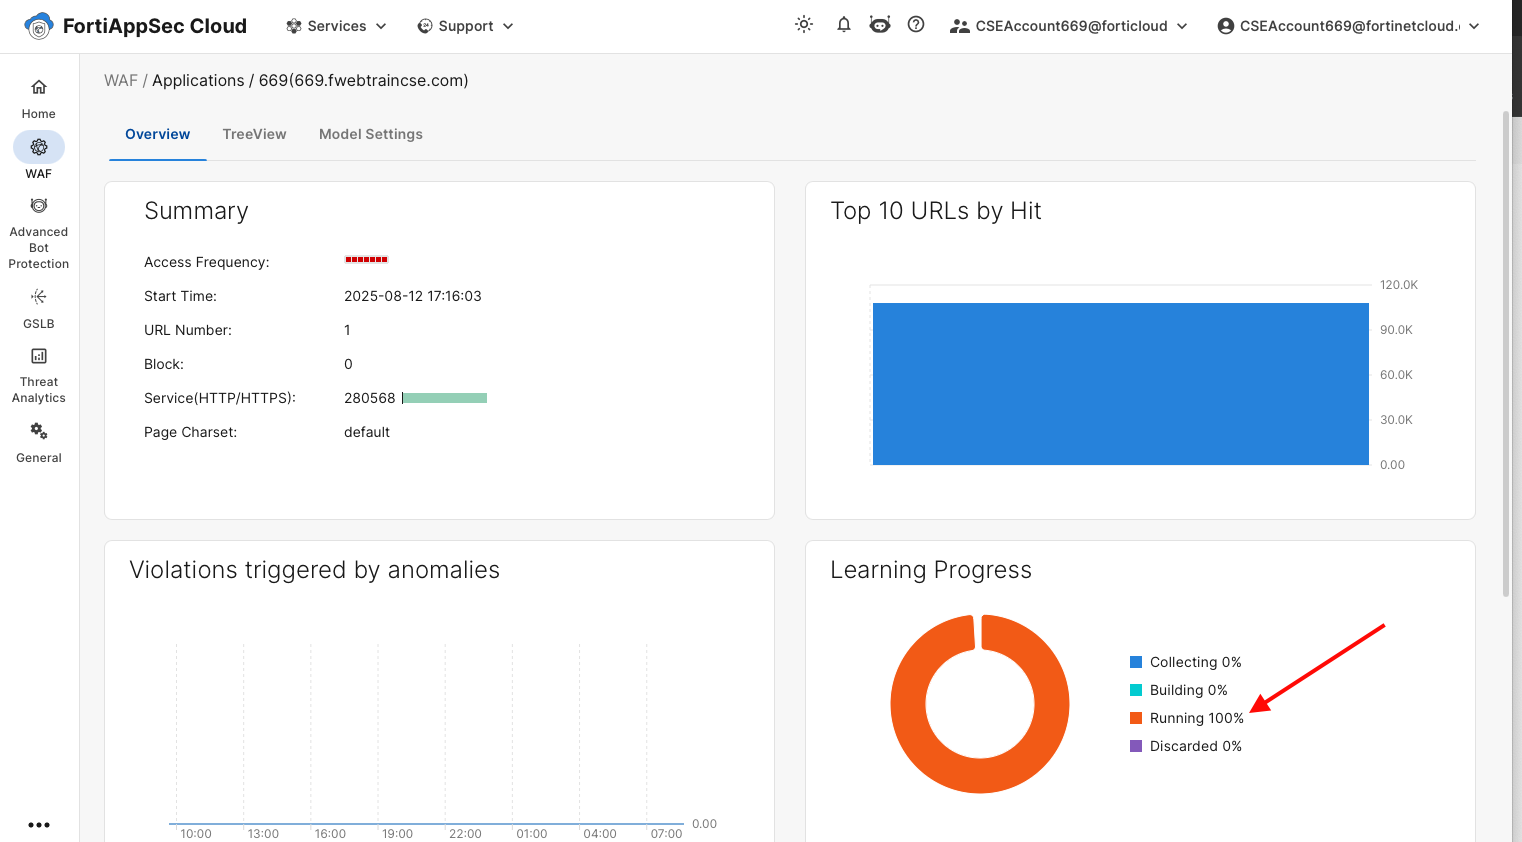Click the URL Number label
1522x842 pixels.
click(x=188, y=330)
